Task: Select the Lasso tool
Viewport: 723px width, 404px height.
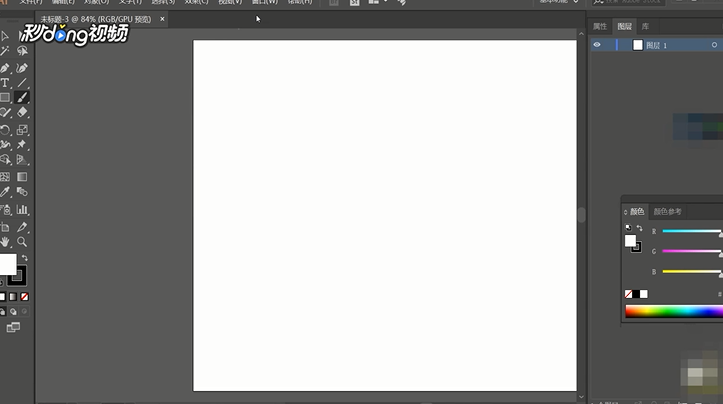Action: pos(22,51)
